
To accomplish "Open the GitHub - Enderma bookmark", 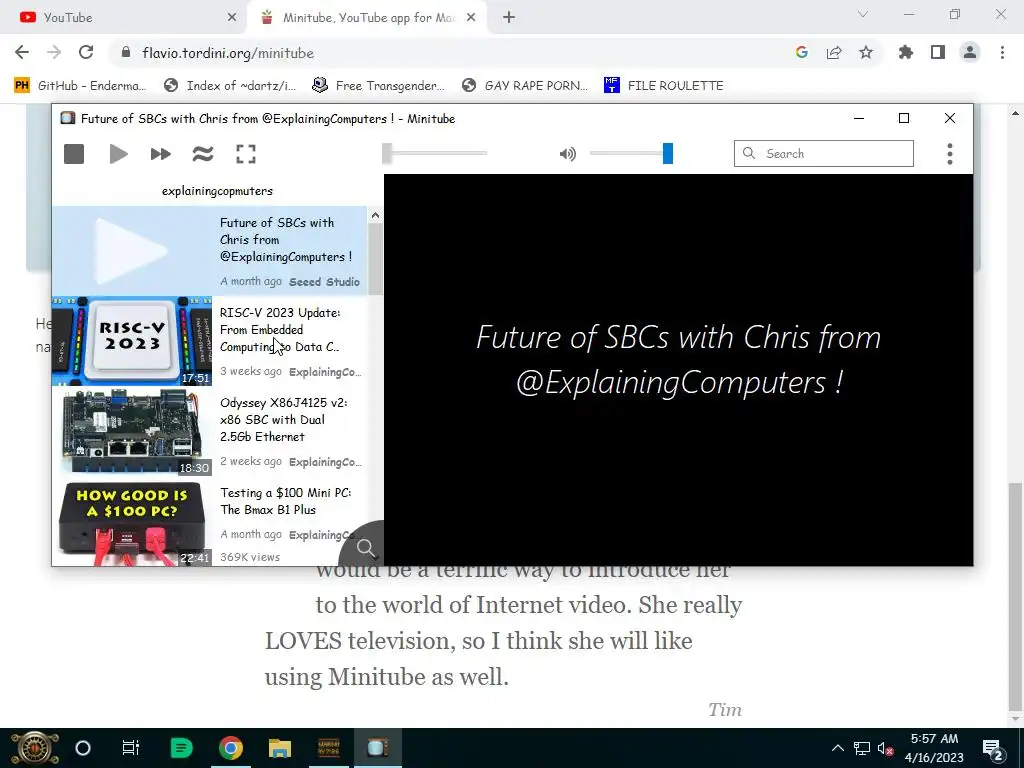I will [x=81, y=86].
